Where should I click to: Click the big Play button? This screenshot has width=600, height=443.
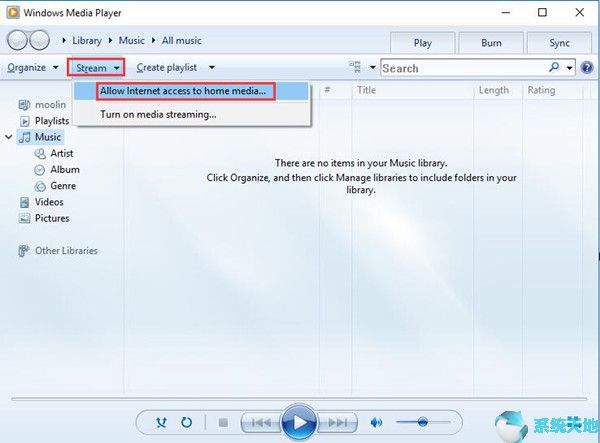pyautogui.click(x=299, y=422)
